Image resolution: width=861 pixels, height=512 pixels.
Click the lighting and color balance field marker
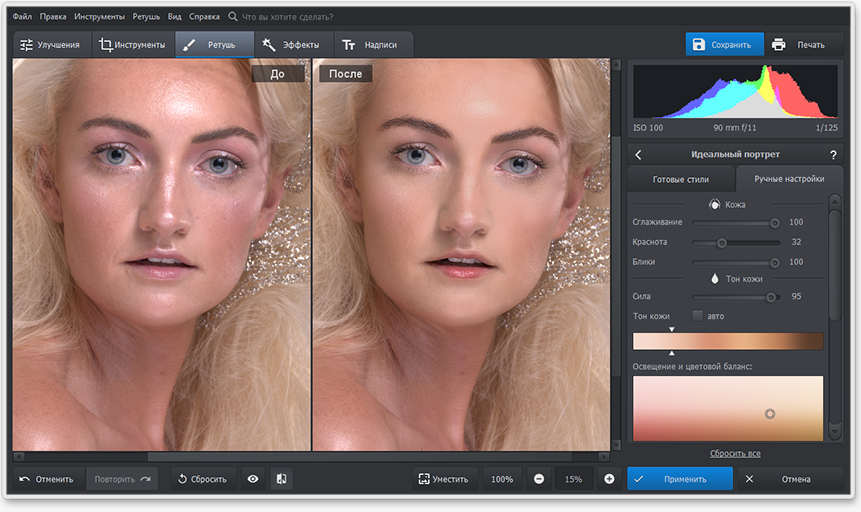point(770,414)
